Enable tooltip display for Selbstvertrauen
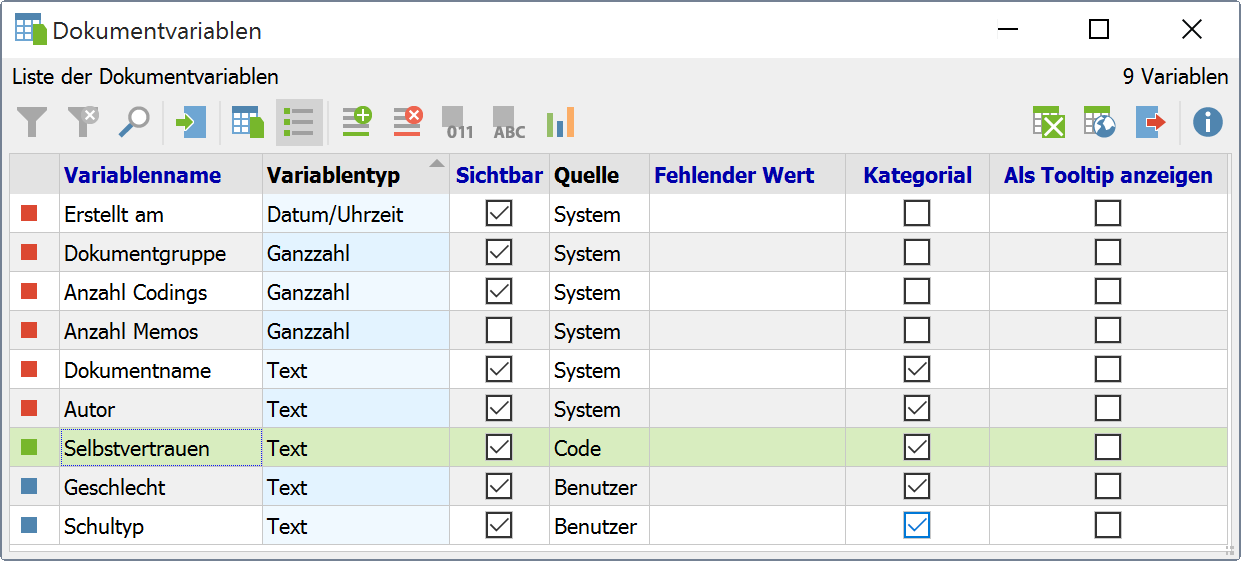 point(1108,447)
